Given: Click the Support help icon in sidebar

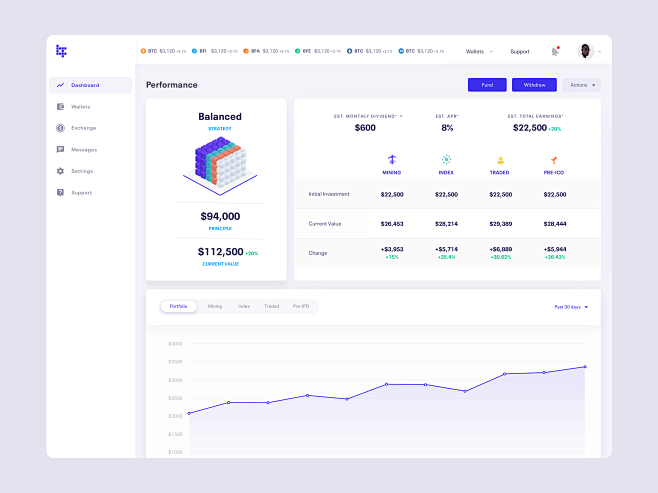Looking at the screenshot, I should pyautogui.click(x=61, y=193).
